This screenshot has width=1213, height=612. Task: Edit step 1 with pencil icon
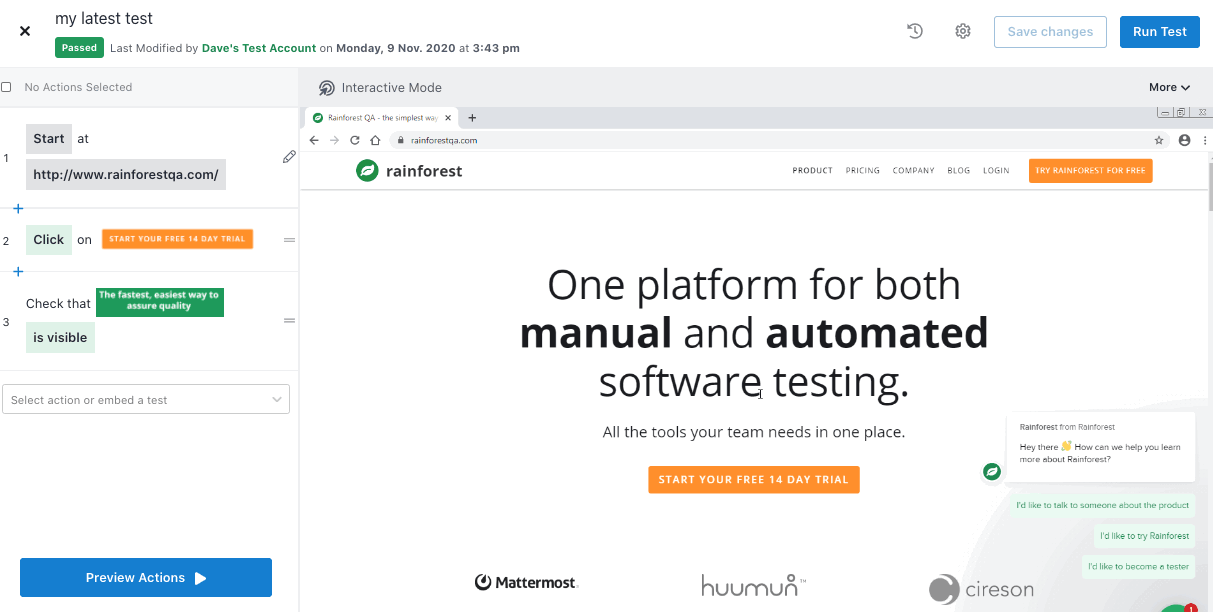tap(289, 157)
